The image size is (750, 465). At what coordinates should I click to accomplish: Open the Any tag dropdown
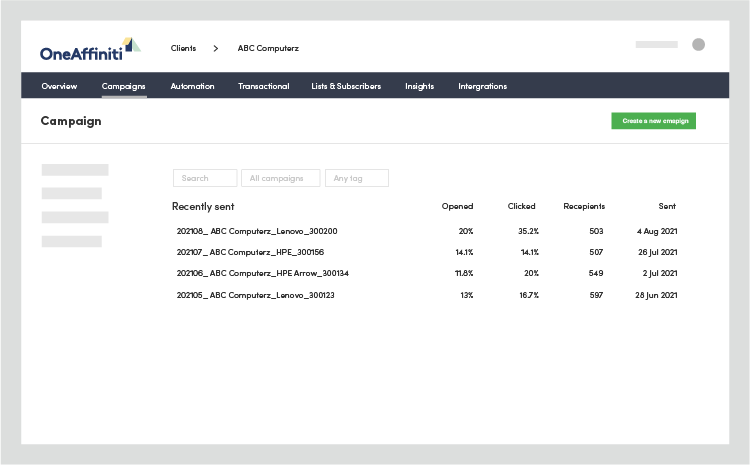[x=357, y=178]
